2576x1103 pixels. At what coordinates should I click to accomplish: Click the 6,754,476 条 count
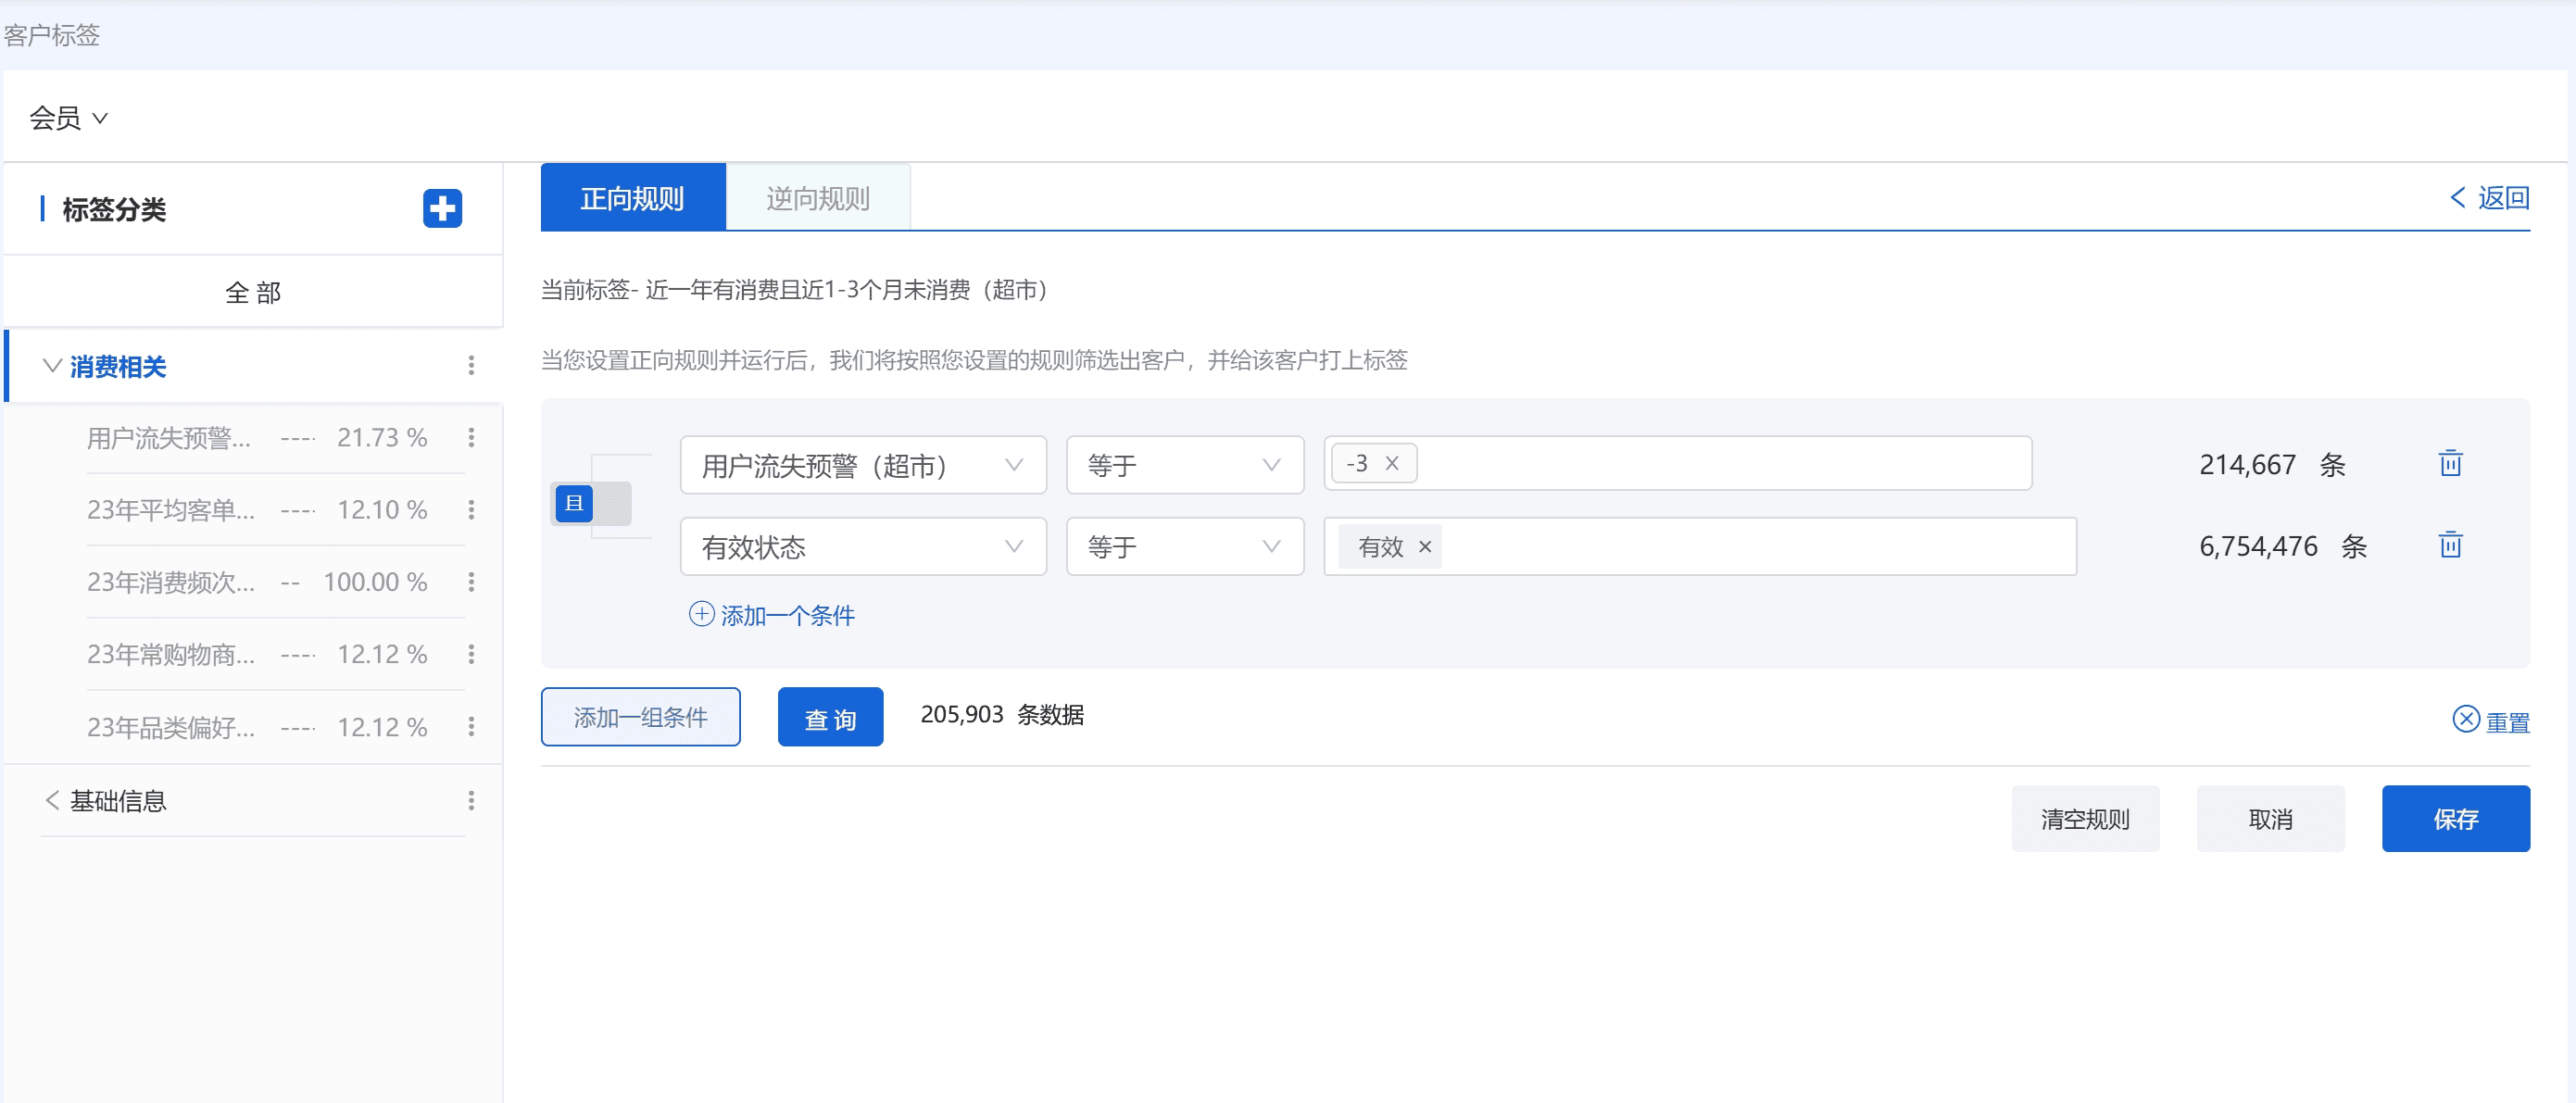pyautogui.click(x=2283, y=546)
